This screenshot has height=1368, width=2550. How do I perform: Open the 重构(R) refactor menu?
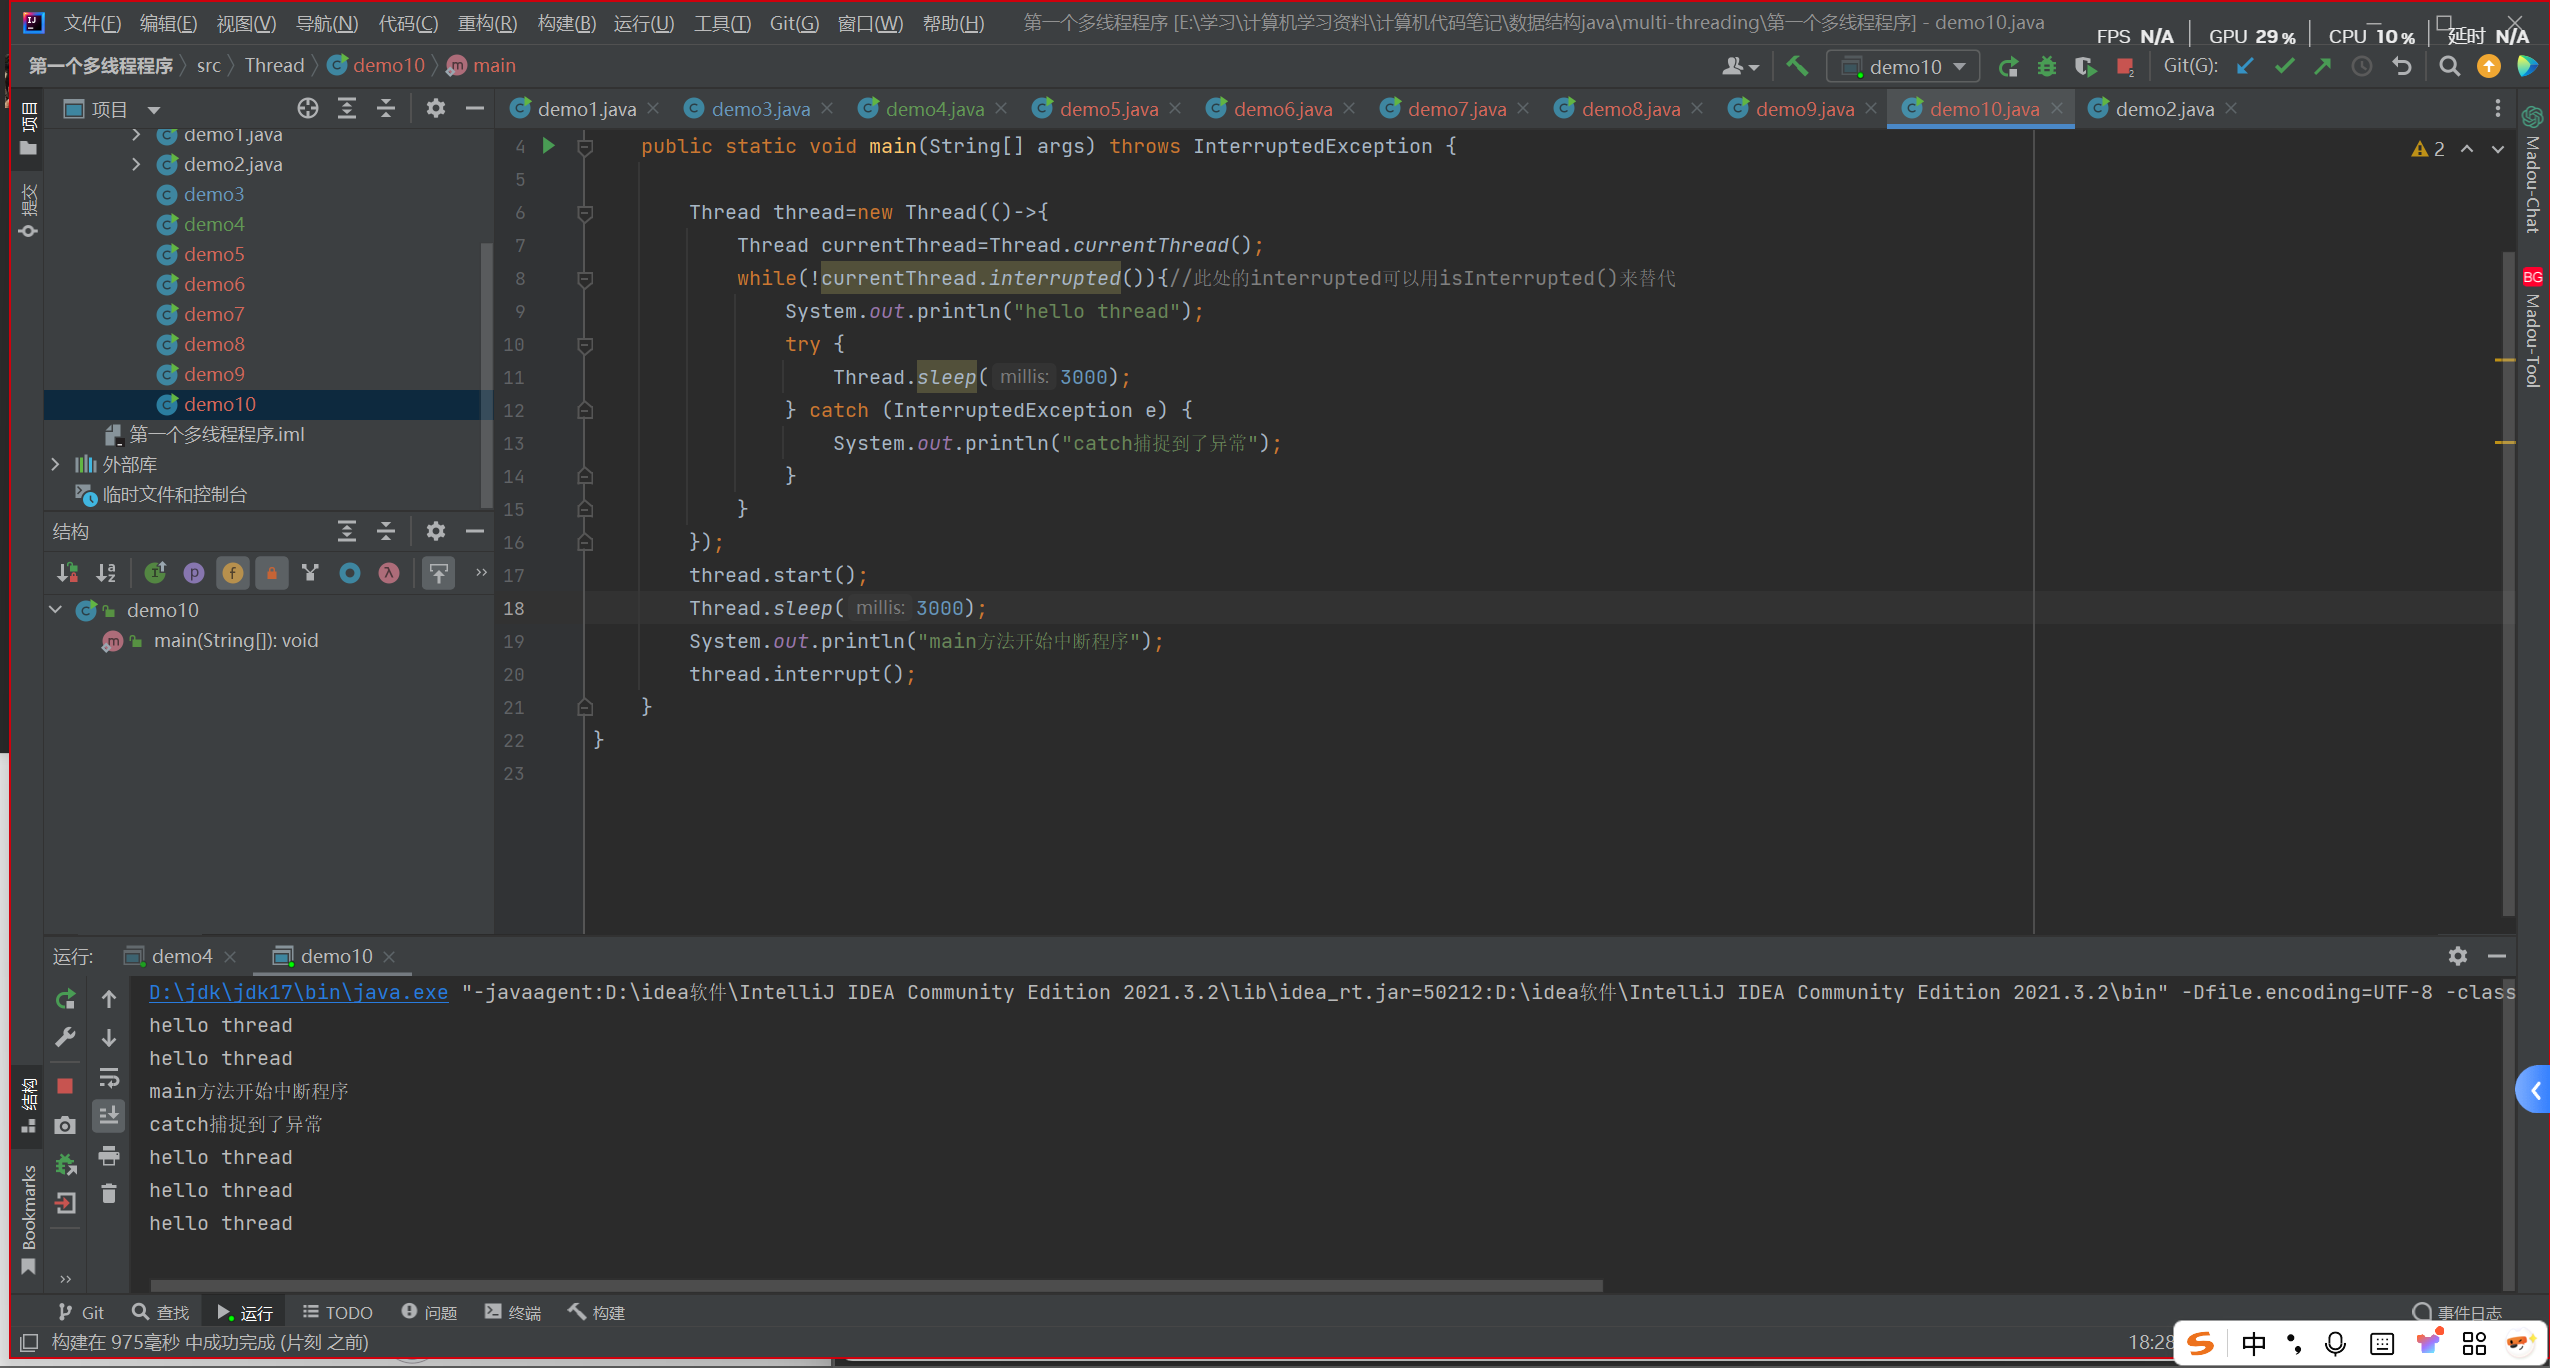coord(487,23)
